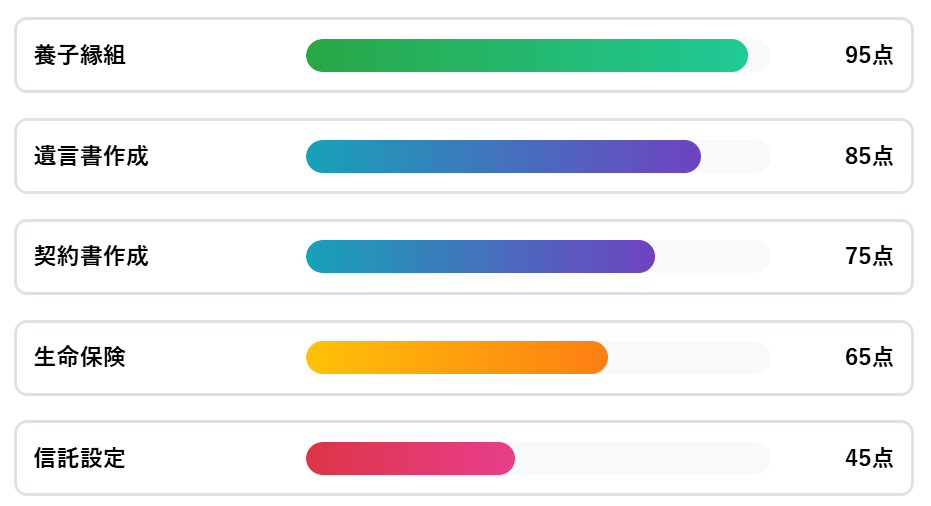Click the unfilled end of 養子縁組 bar
The height and width of the screenshot is (506, 931).
(x=760, y=55)
